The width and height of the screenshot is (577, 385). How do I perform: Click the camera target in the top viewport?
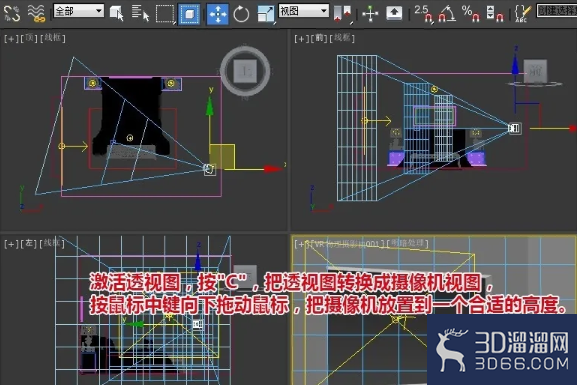click(113, 142)
